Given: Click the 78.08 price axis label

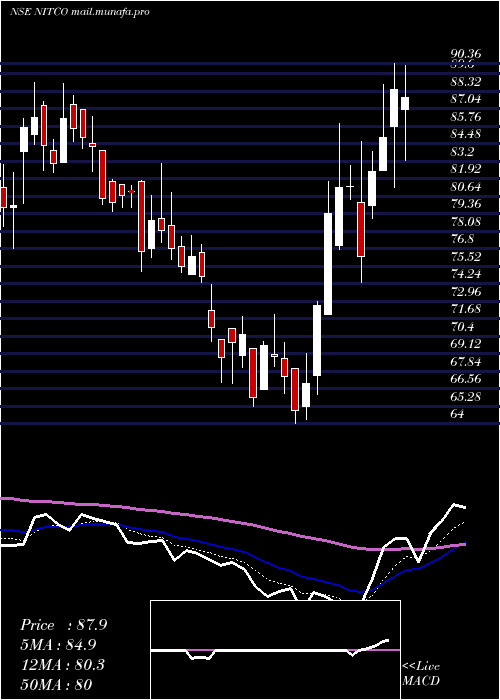Looking at the screenshot, I should point(466,222).
